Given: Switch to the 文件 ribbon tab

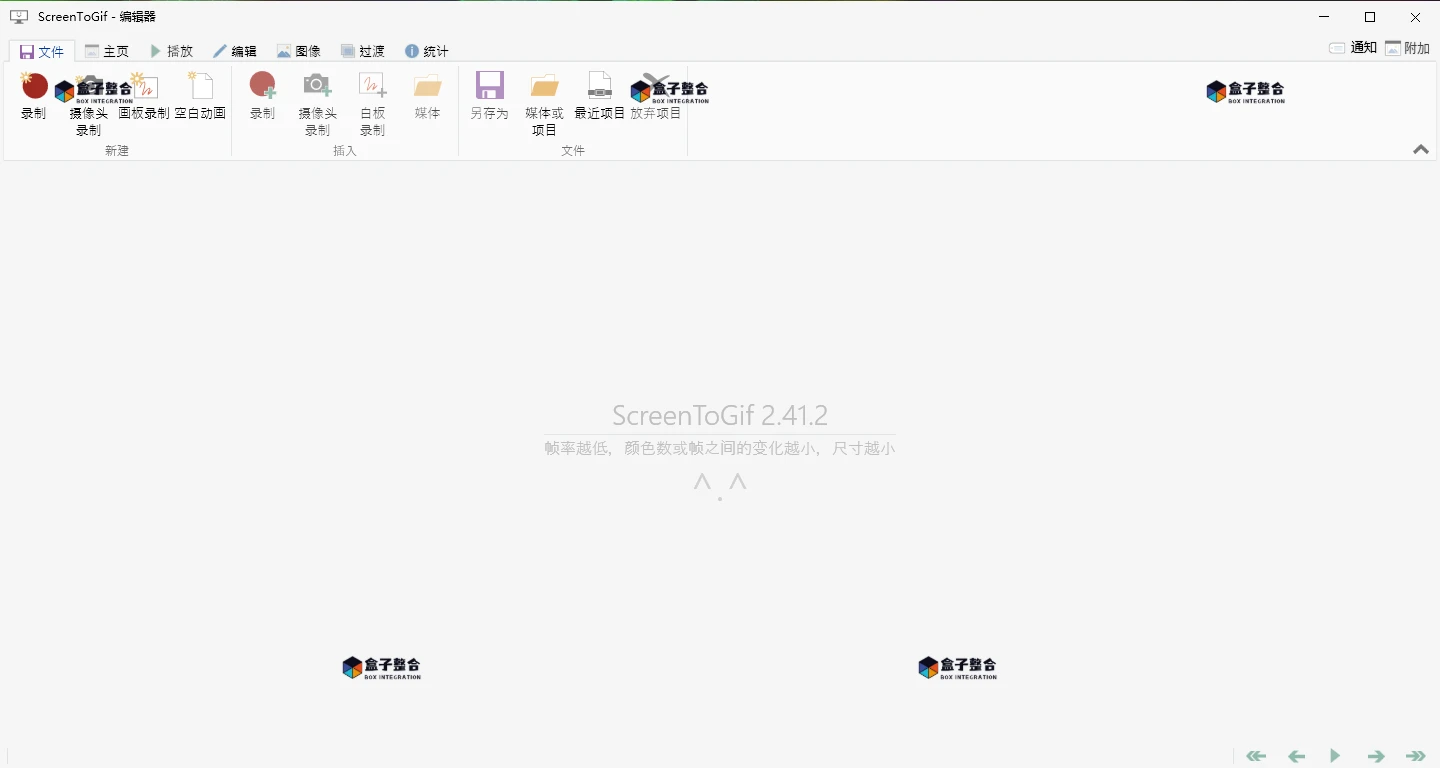Looking at the screenshot, I should point(42,51).
